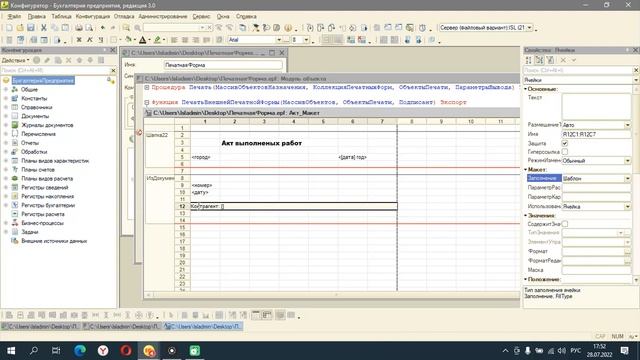This screenshot has height=360, width=640.
Task: Open the Правка menu
Action: click(36, 16)
